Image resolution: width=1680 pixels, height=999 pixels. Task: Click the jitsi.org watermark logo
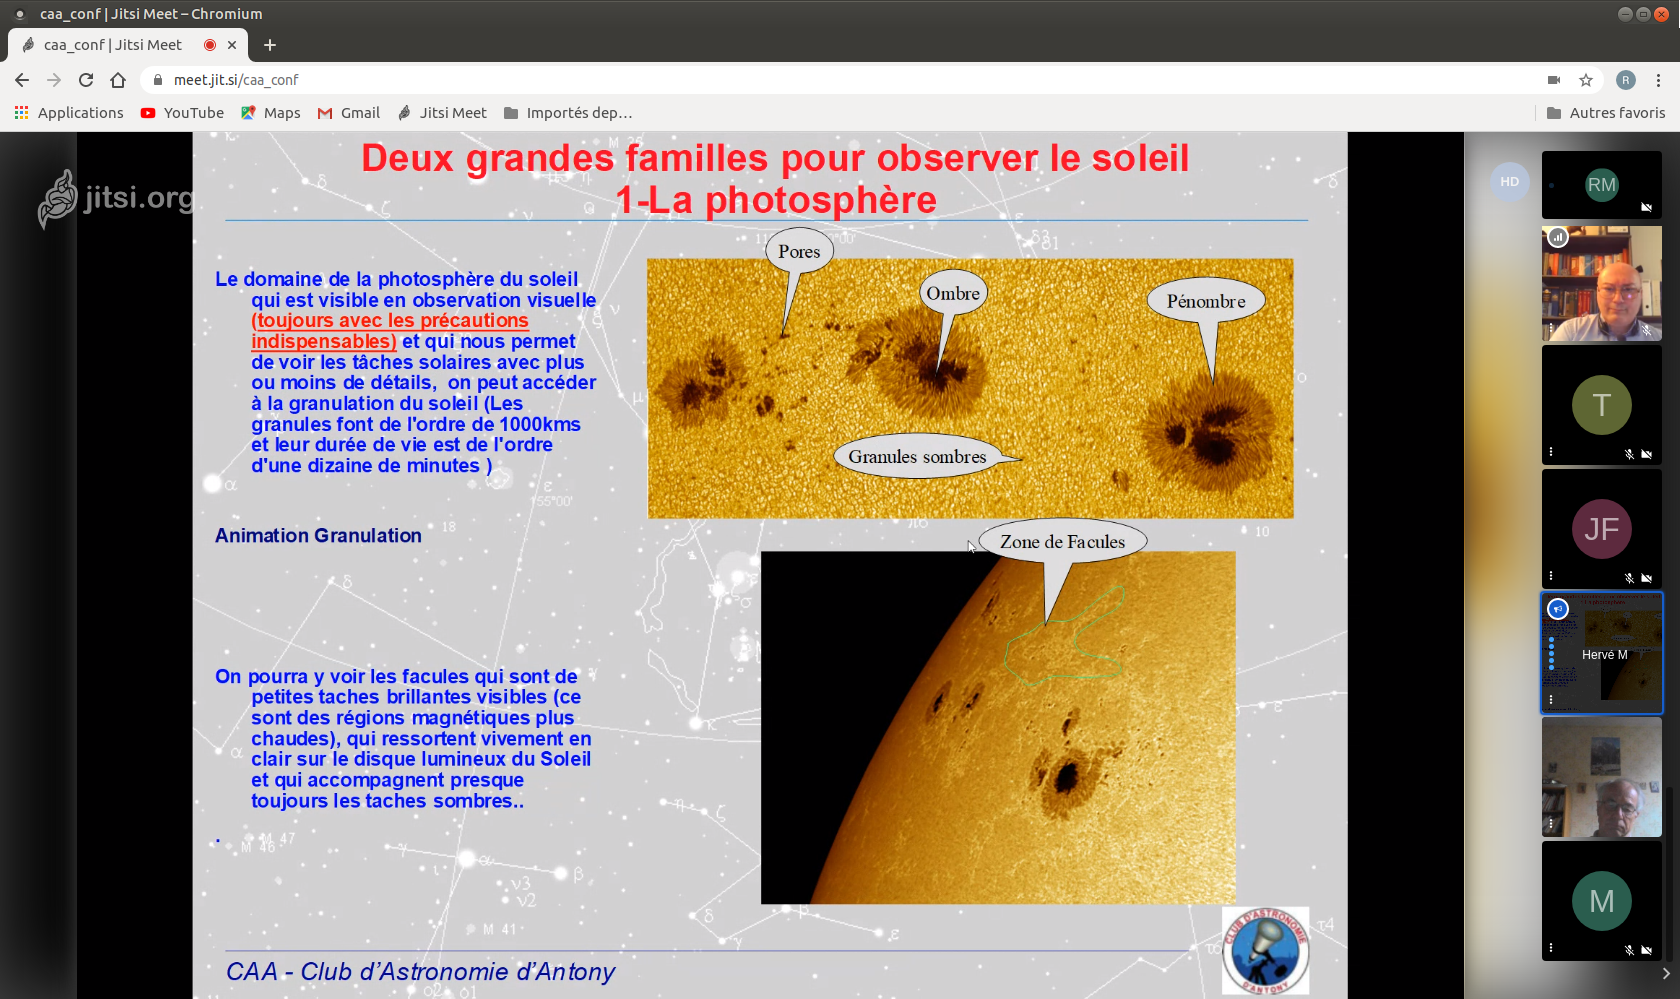[115, 198]
